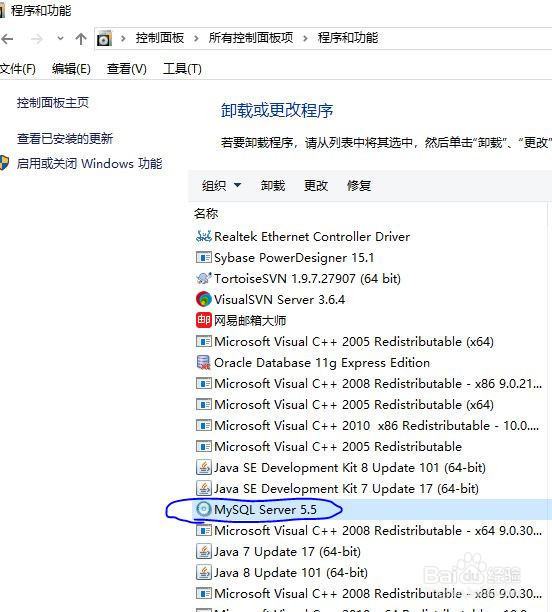This screenshot has width=552, height=612.
Task: Click the Realtek Ethernet Controller Driver icon
Action: pyautogui.click(x=203, y=236)
